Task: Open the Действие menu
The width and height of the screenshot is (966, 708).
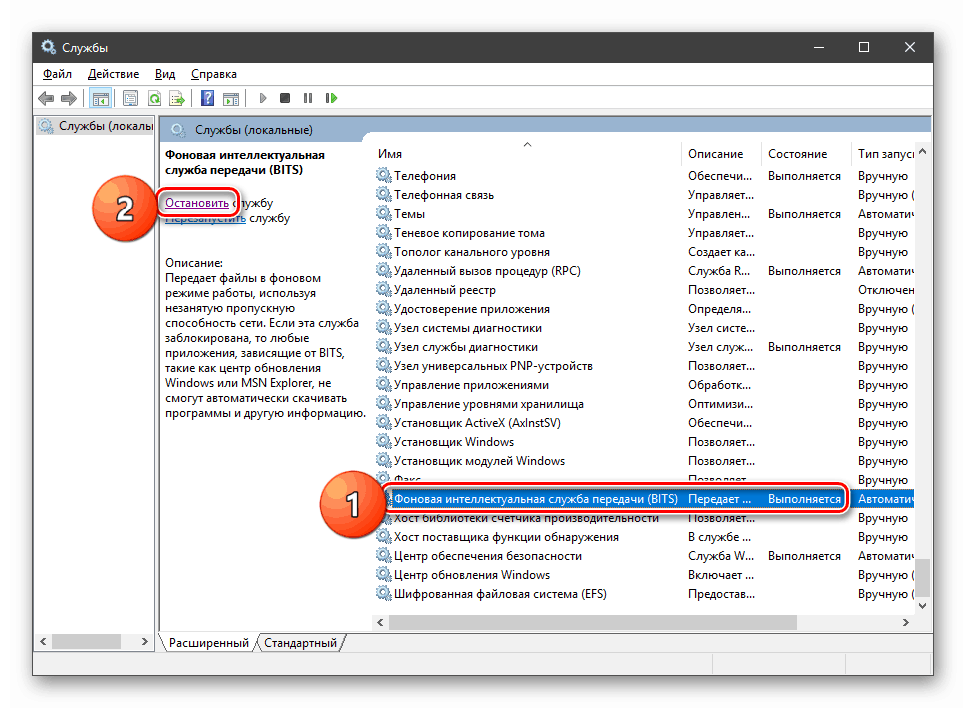Action: 113,73
